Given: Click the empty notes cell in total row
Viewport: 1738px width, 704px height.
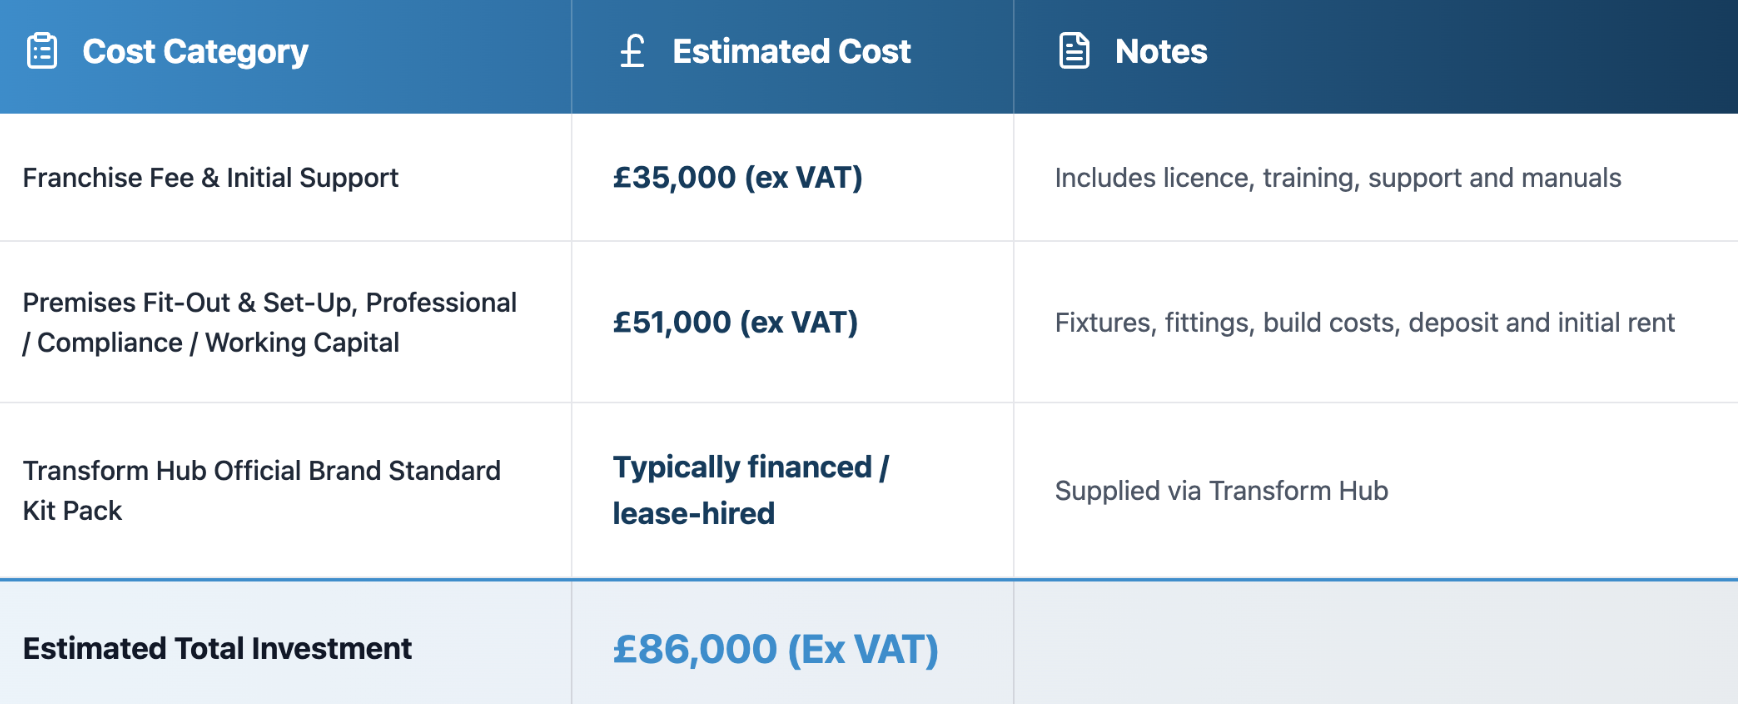Looking at the screenshot, I should click(x=1376, y=642).
